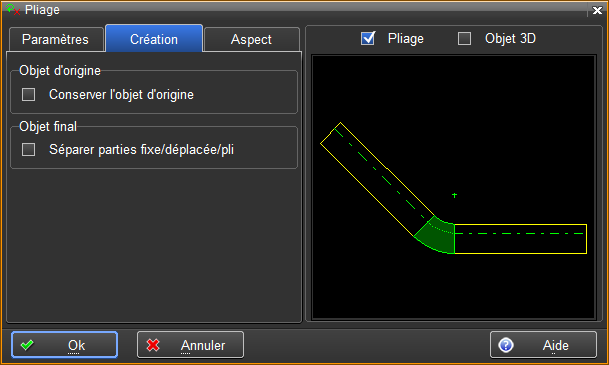Click the blue question mark help icon

pyautogui.click(x=506, y=345)
